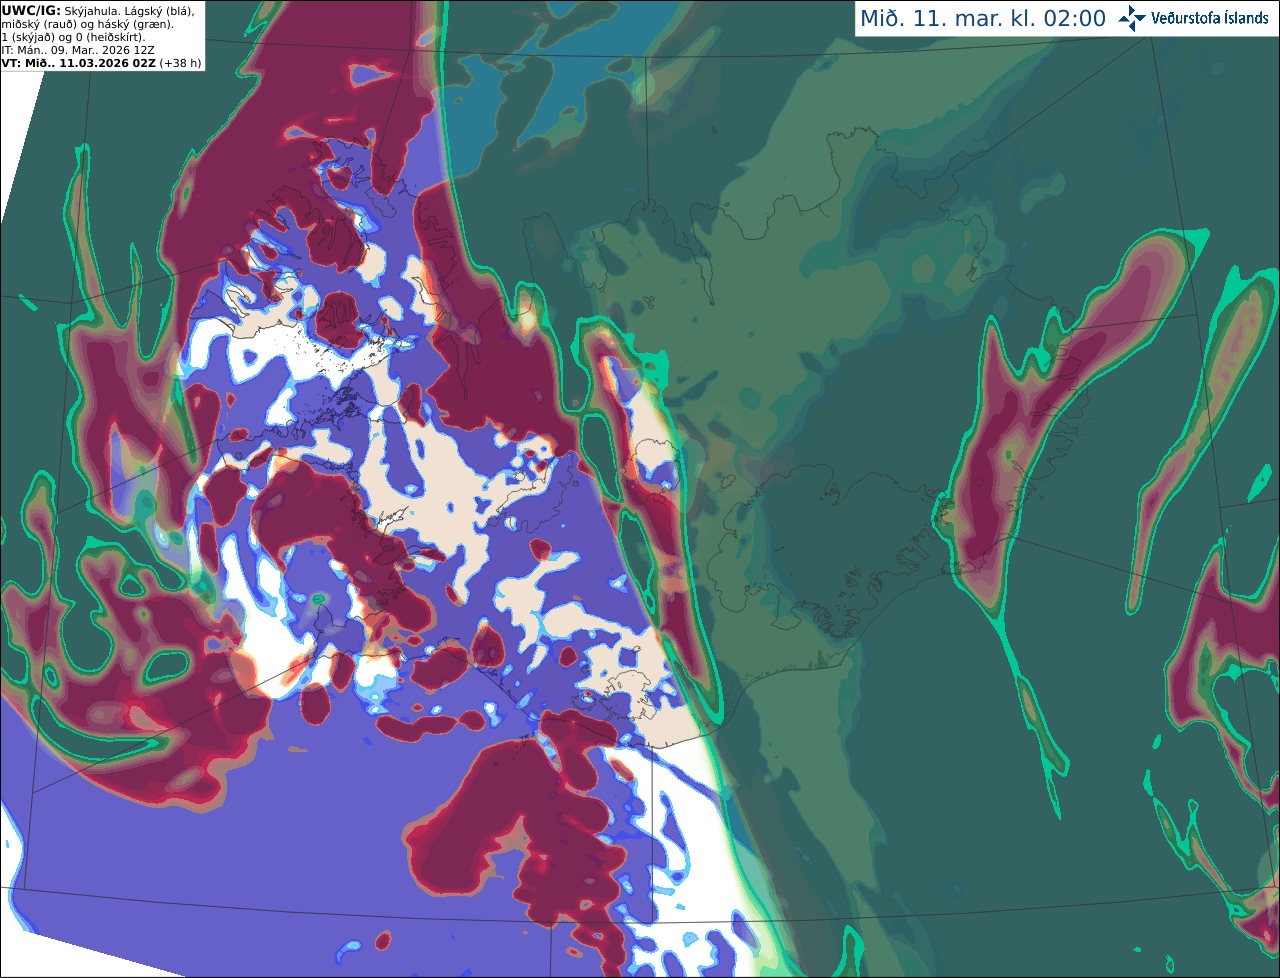Screen dimensions: 1280x978
Task: Click the "IT: Mán.. 09. Mar.. 2026 12Z" line
Action: point(78,50)
